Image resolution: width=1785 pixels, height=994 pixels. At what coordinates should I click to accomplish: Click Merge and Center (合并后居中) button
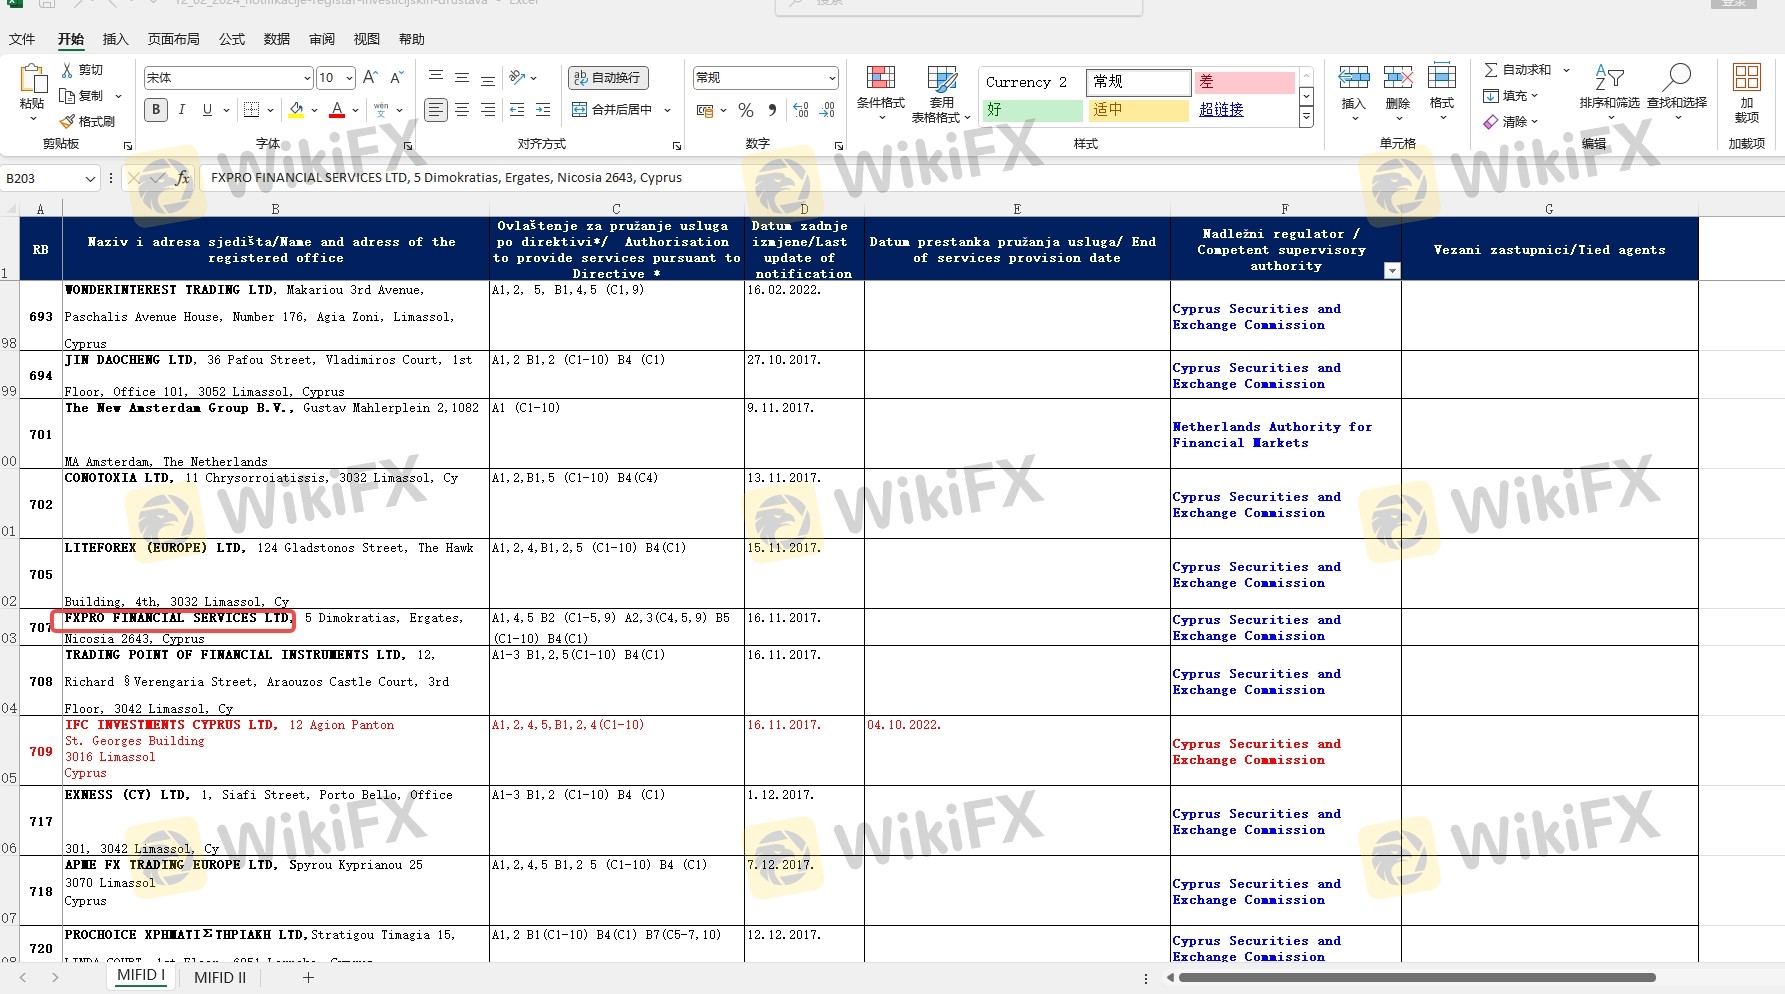point(612,110)
